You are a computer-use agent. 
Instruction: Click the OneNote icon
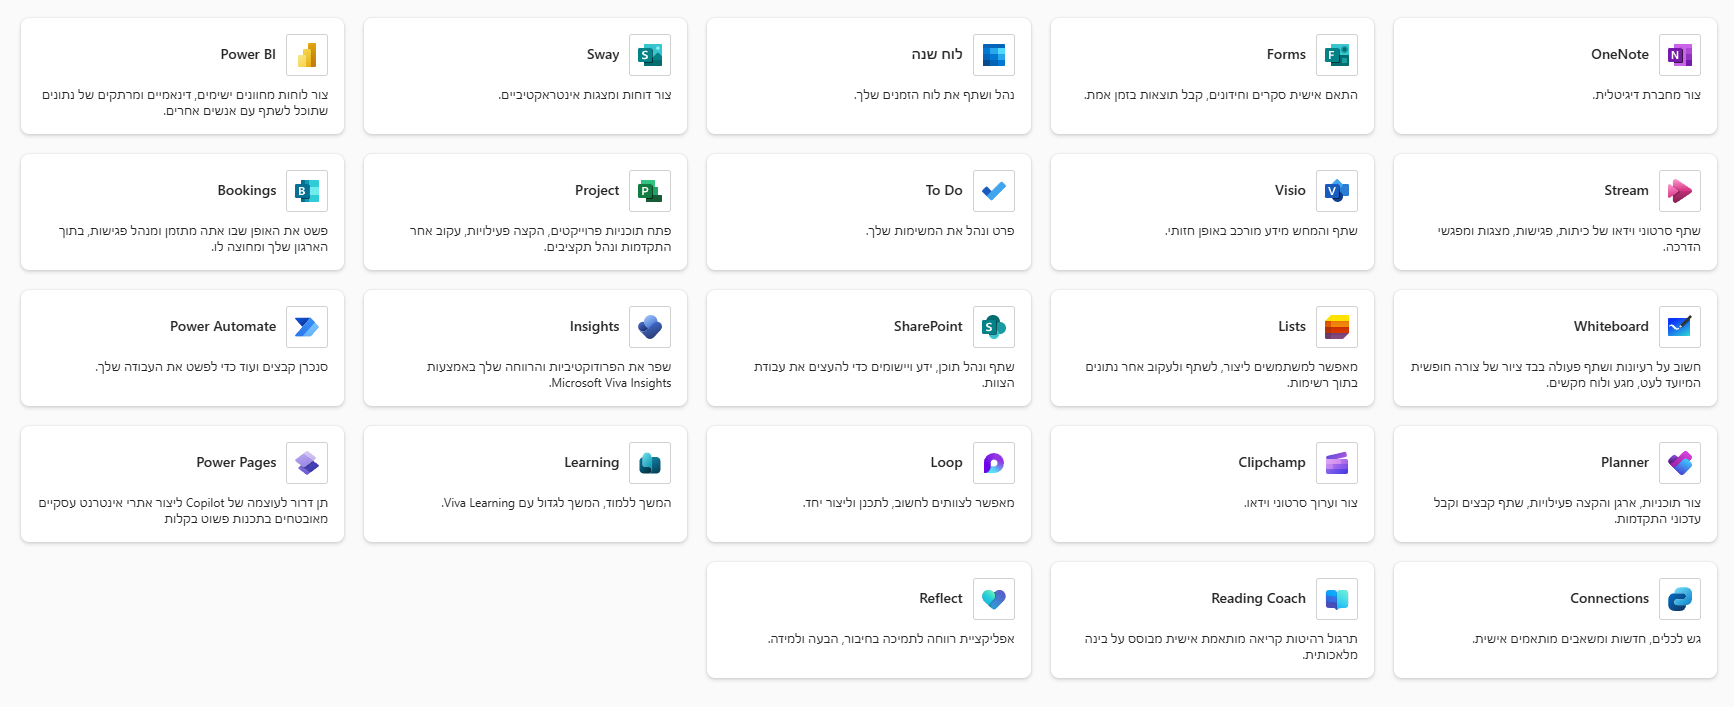pos(1680,55)
